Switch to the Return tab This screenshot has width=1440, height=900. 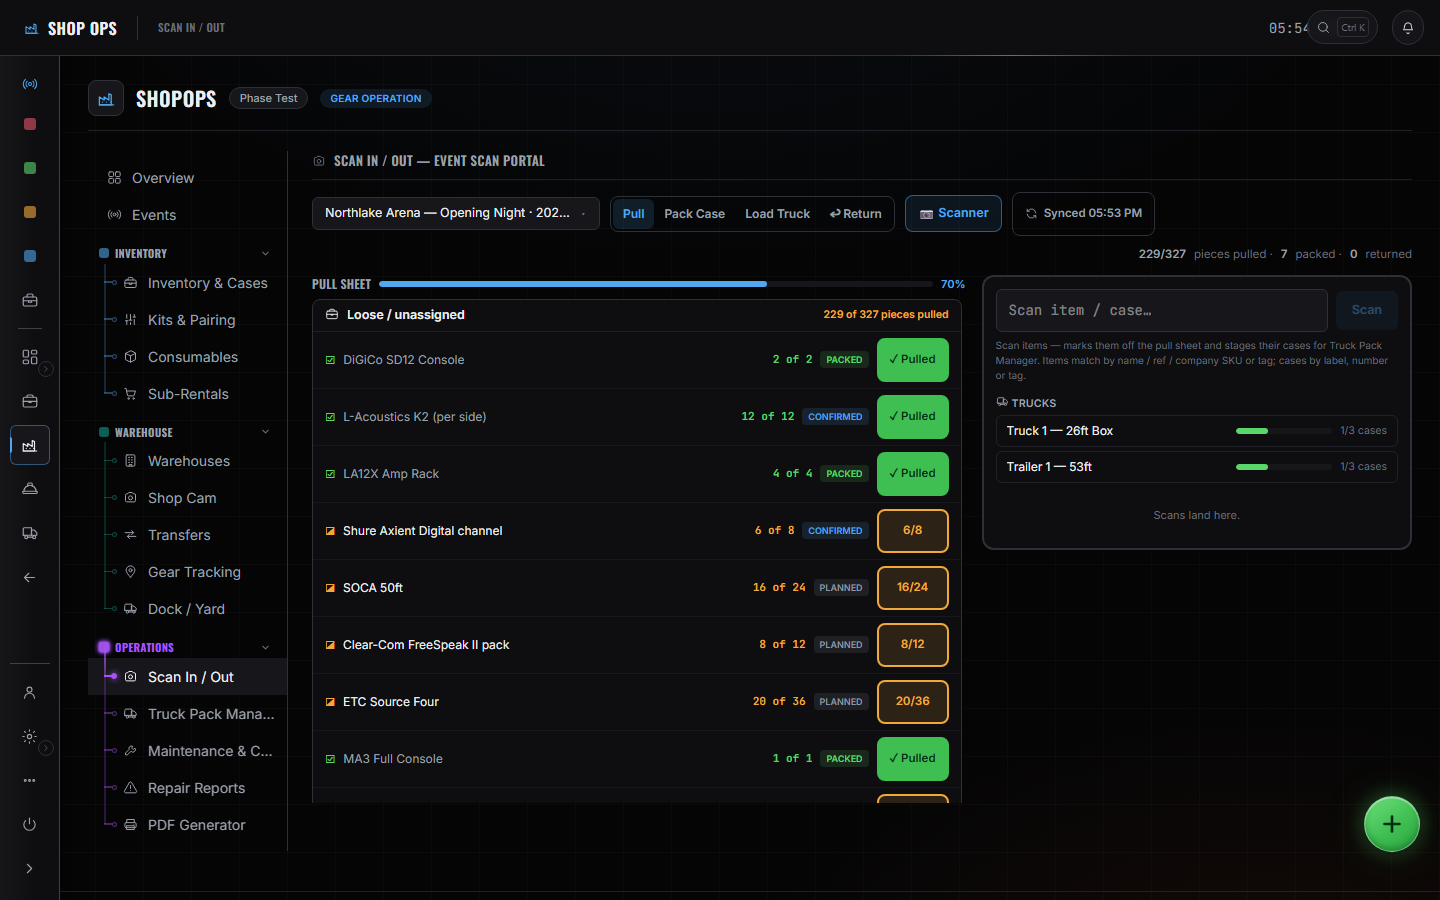pos(856,213)
